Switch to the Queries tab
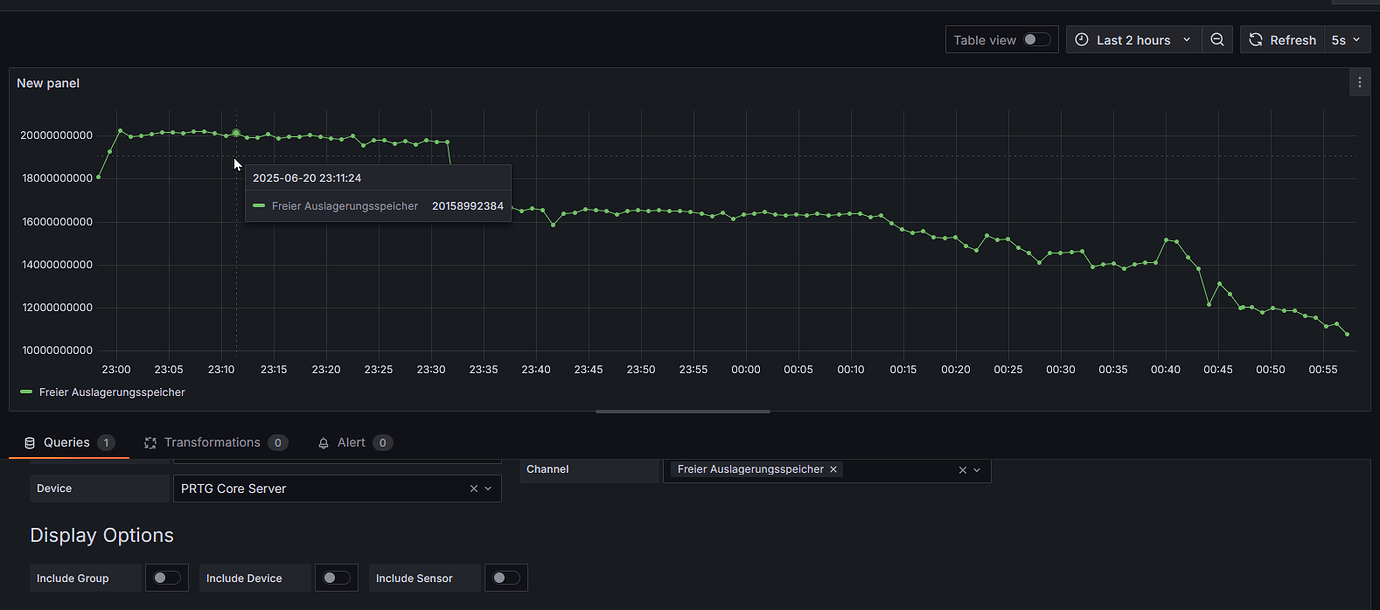 tap(65, 442)
